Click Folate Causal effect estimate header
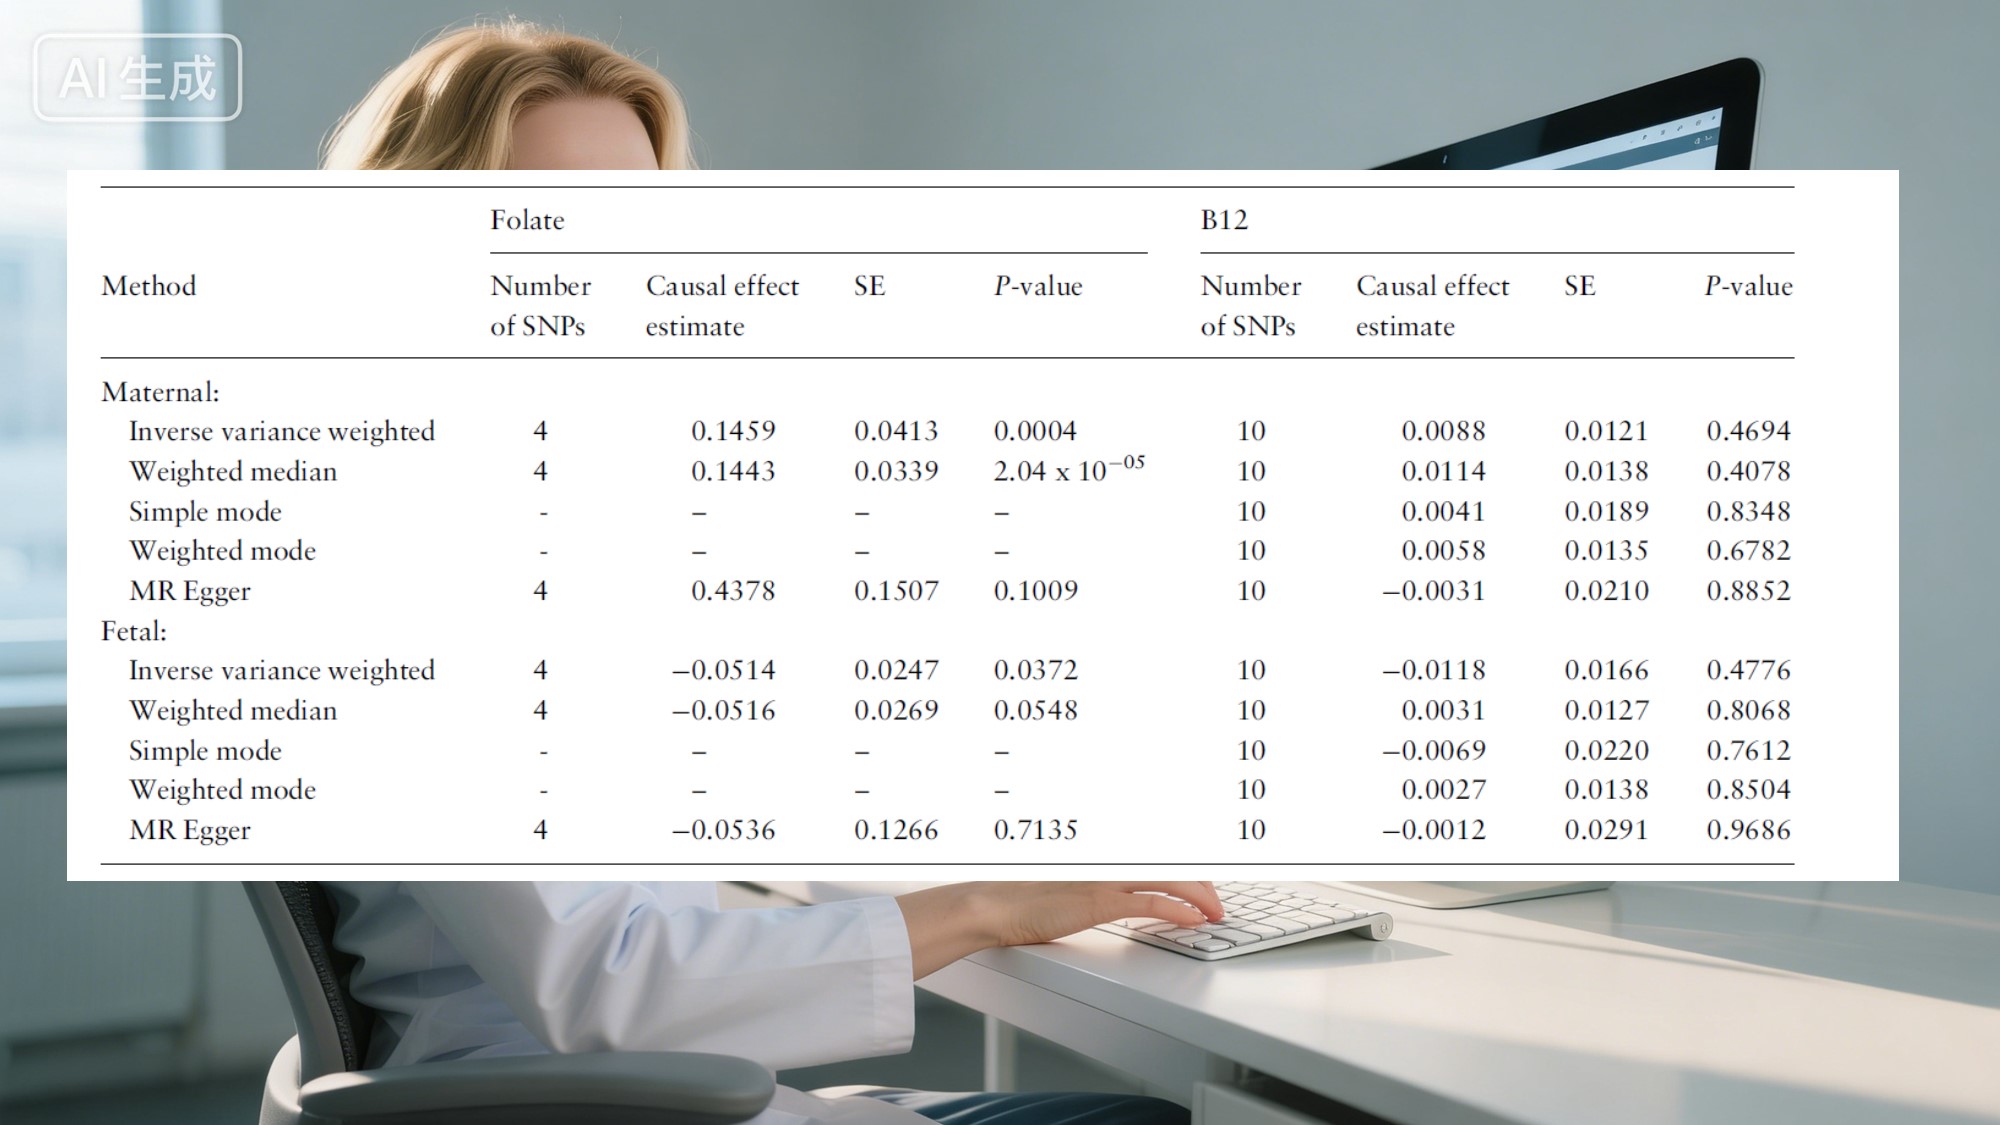The image size is (2000, 1125). click(x=721, y=305)
